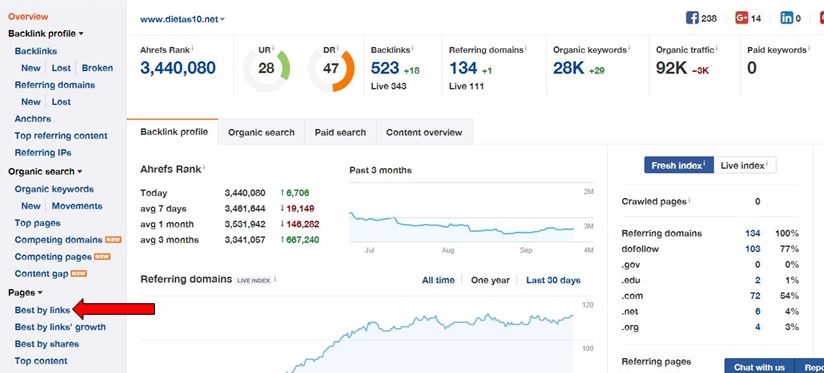
Task: Click the Chat with us button
Action: pyautogui.click(x=759, y=367)
